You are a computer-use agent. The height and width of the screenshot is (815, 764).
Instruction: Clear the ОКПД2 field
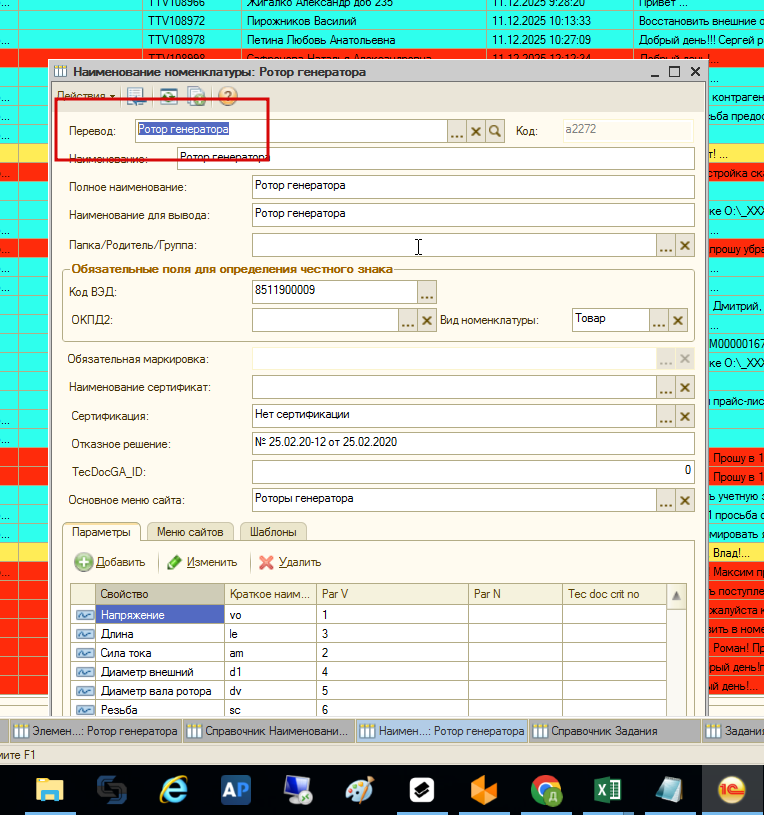pyautogui.click(x=427, y=320)
